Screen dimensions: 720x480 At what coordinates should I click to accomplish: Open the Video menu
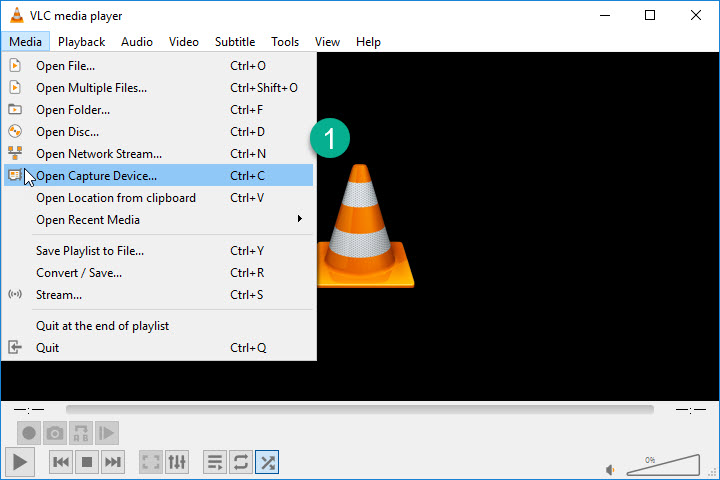(x=184, y=42)
